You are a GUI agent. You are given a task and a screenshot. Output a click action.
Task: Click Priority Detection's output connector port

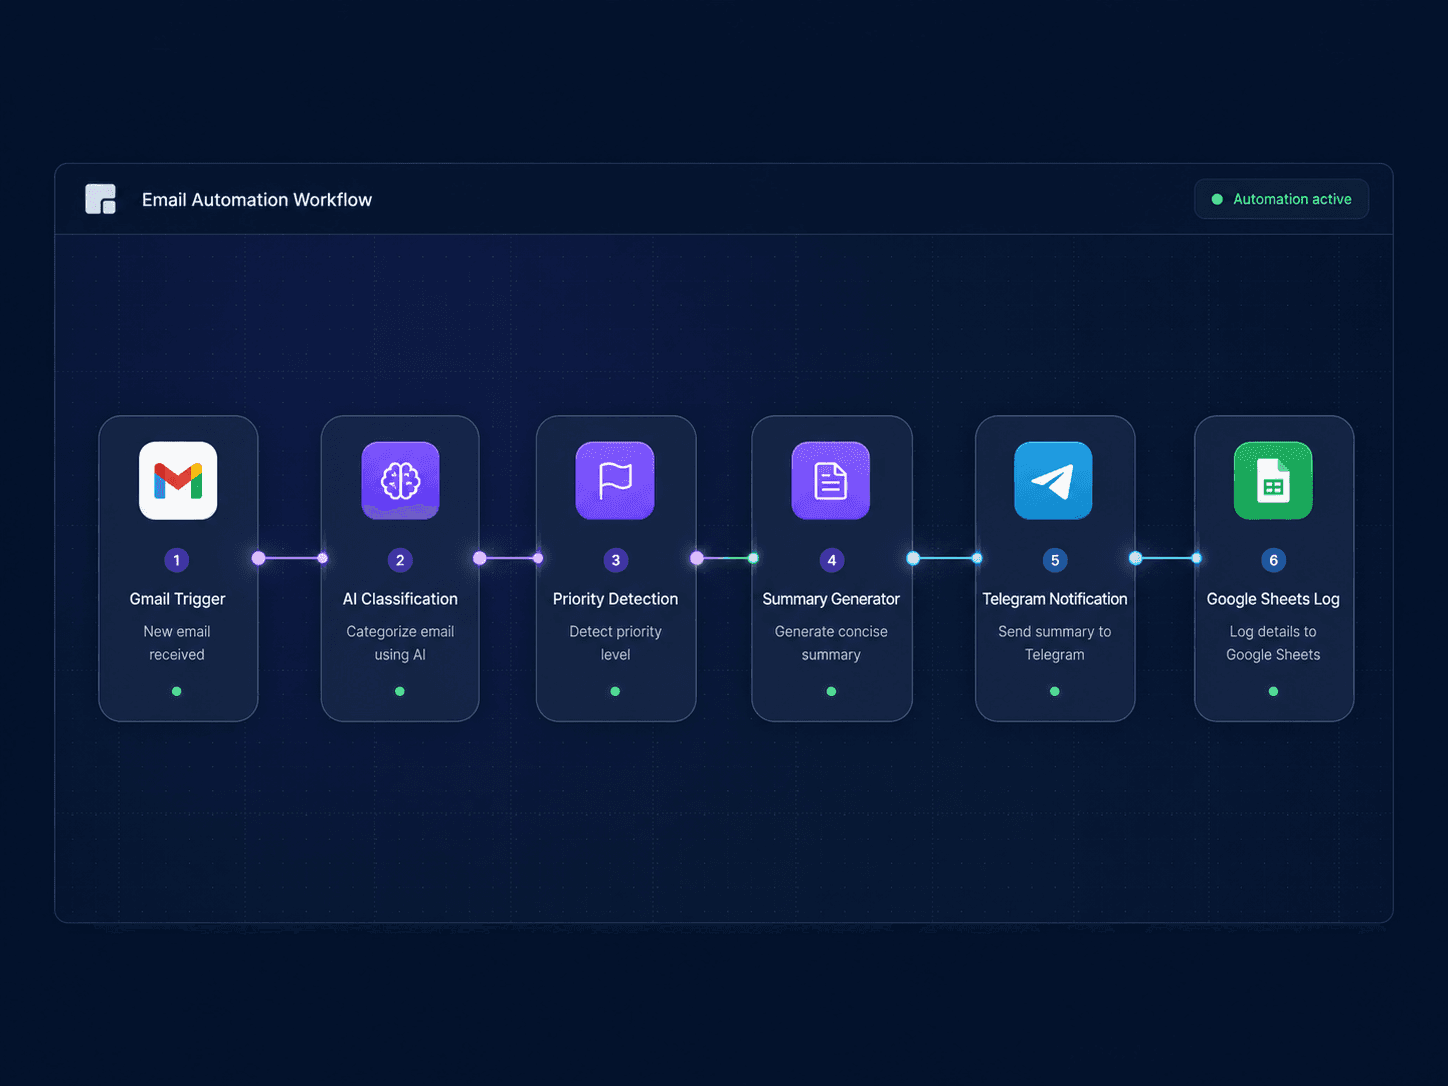coord(697,558)
